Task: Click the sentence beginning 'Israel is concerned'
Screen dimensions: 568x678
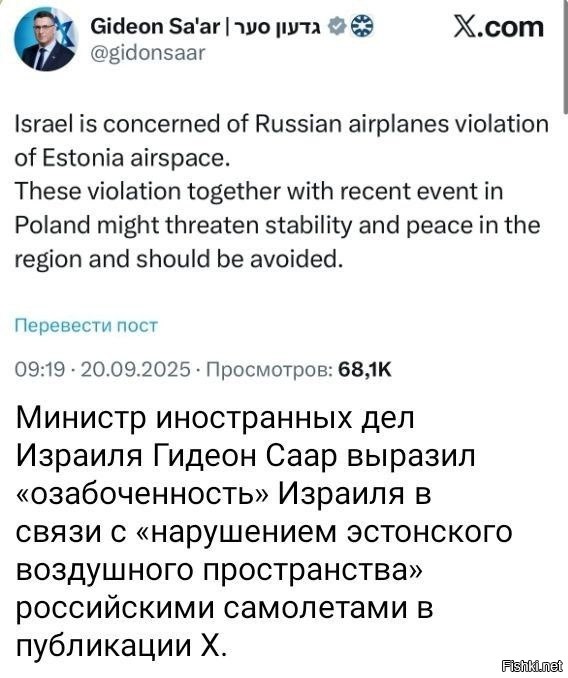Action: (x=281, y=141)
